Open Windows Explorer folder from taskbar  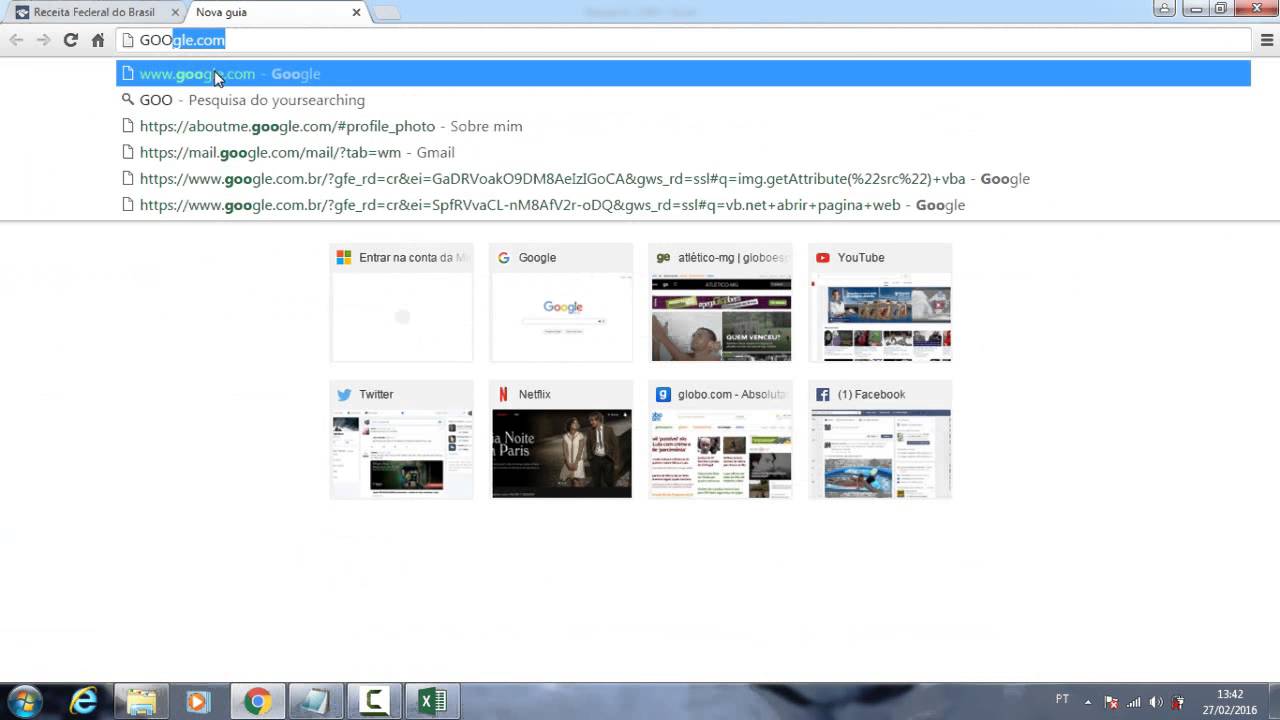click(x=141, y=702)
